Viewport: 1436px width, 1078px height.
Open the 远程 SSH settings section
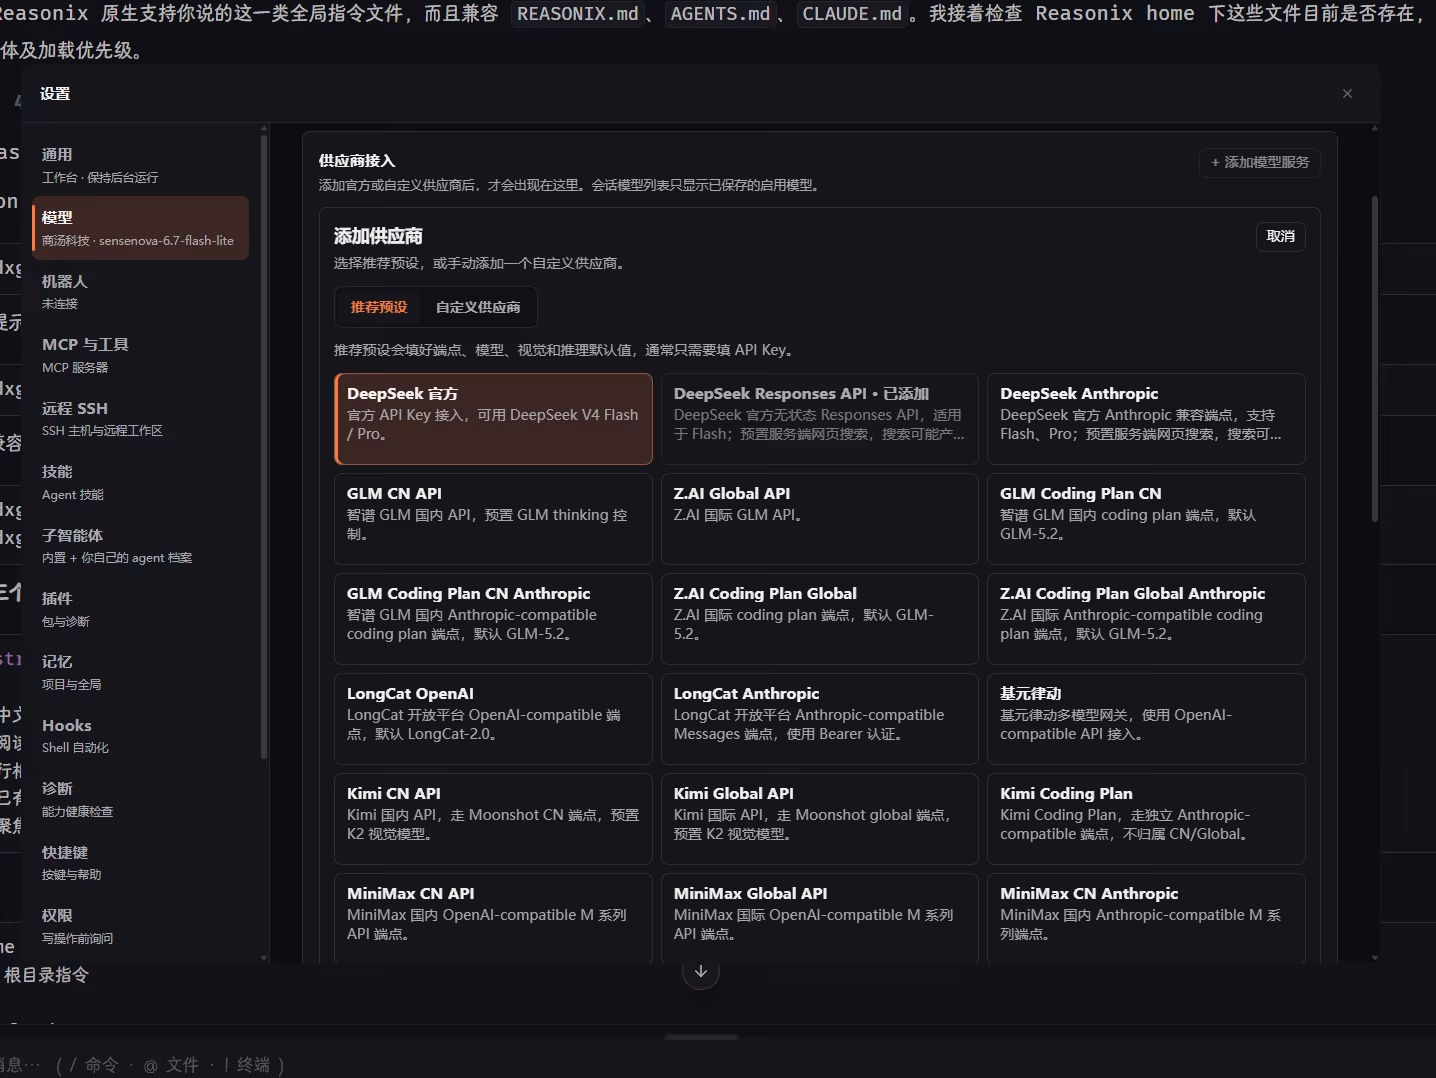coord(140,419)
